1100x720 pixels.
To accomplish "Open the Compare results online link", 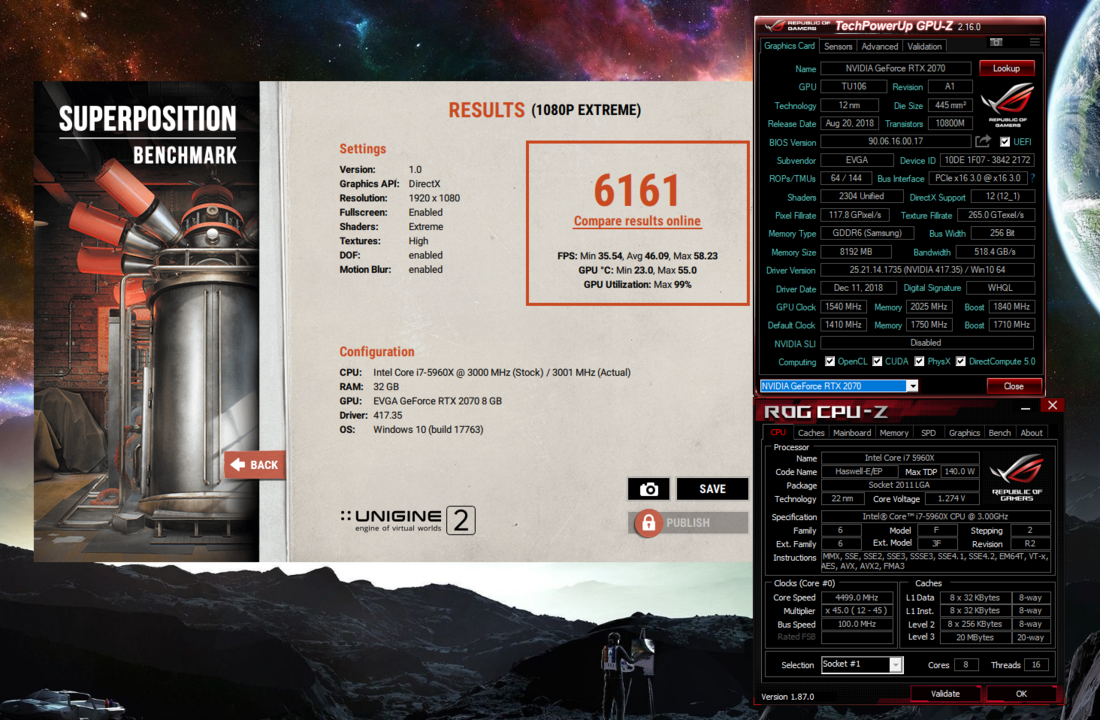I will (637, 221).
